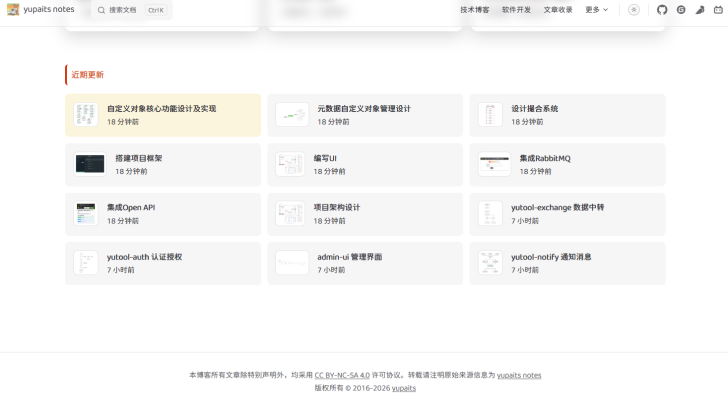Open article yutool-exchange 数据中转
Screen dimensions: 728x399
click(x=567, y=214)
